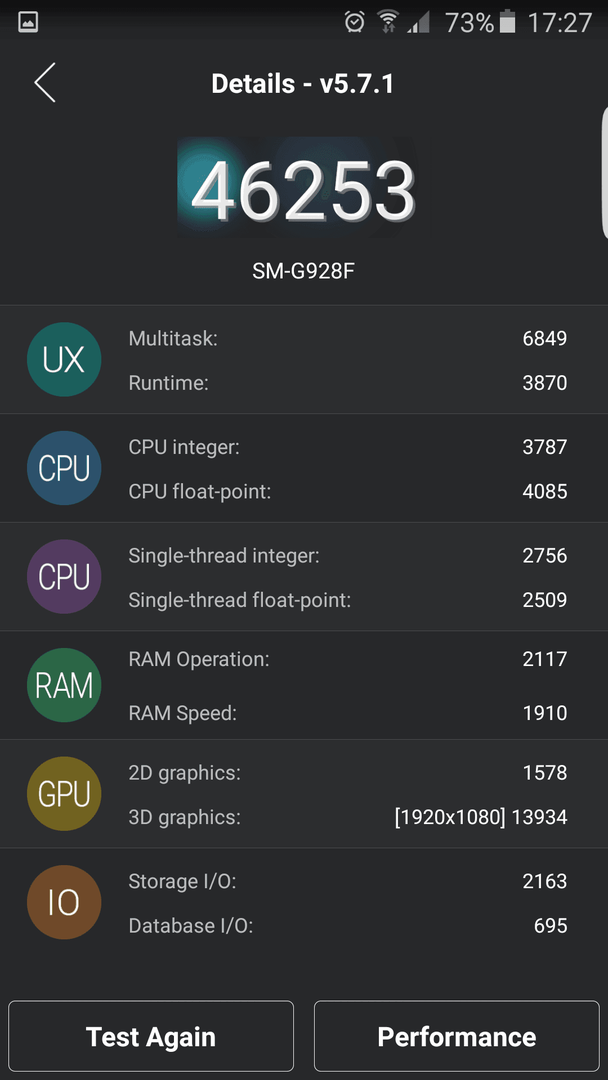Tap the alarm clock status icon
608x1080 pixels.
pyautogui.click(x=355, y=23)
